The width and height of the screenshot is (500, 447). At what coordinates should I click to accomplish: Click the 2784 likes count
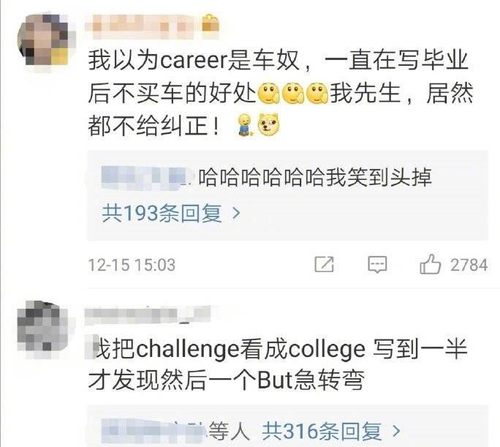click(469, 265)
